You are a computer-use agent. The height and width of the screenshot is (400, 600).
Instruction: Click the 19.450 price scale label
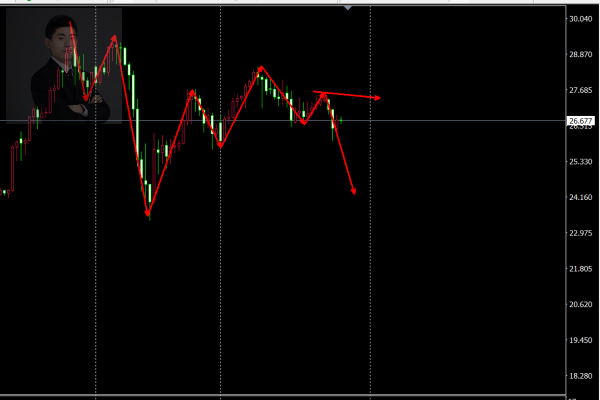click(580, 340)
